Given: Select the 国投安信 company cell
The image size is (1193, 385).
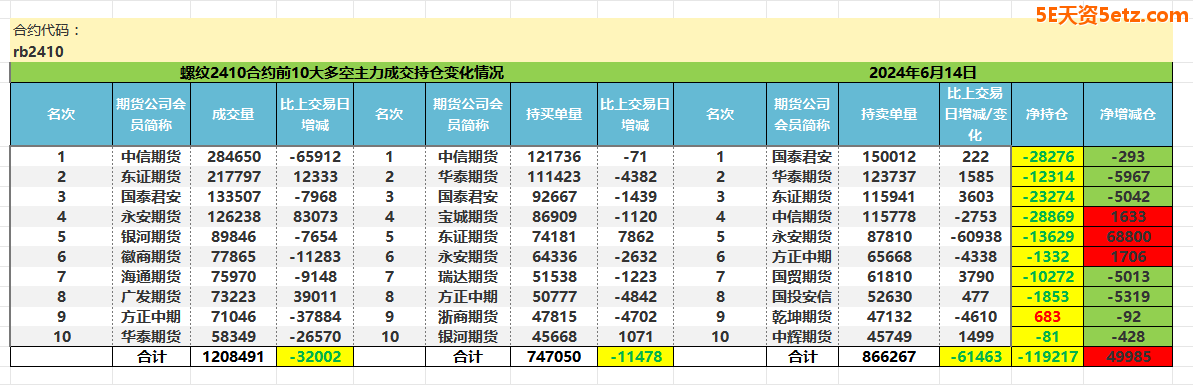Looking at the screenshot, I should [802, 296].
